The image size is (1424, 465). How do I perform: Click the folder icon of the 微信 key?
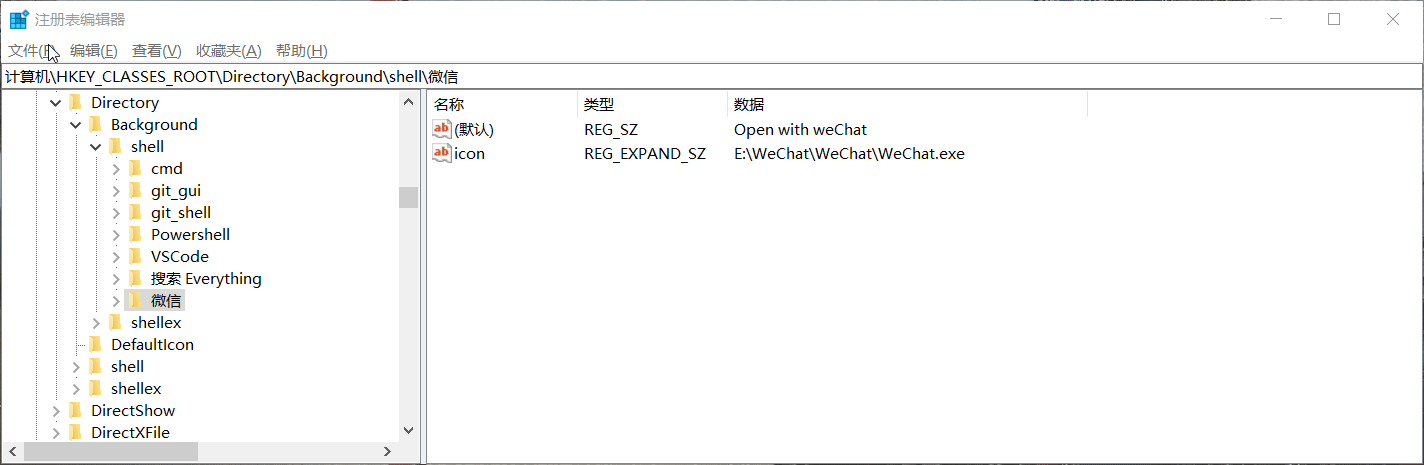(x=135, y=300)
